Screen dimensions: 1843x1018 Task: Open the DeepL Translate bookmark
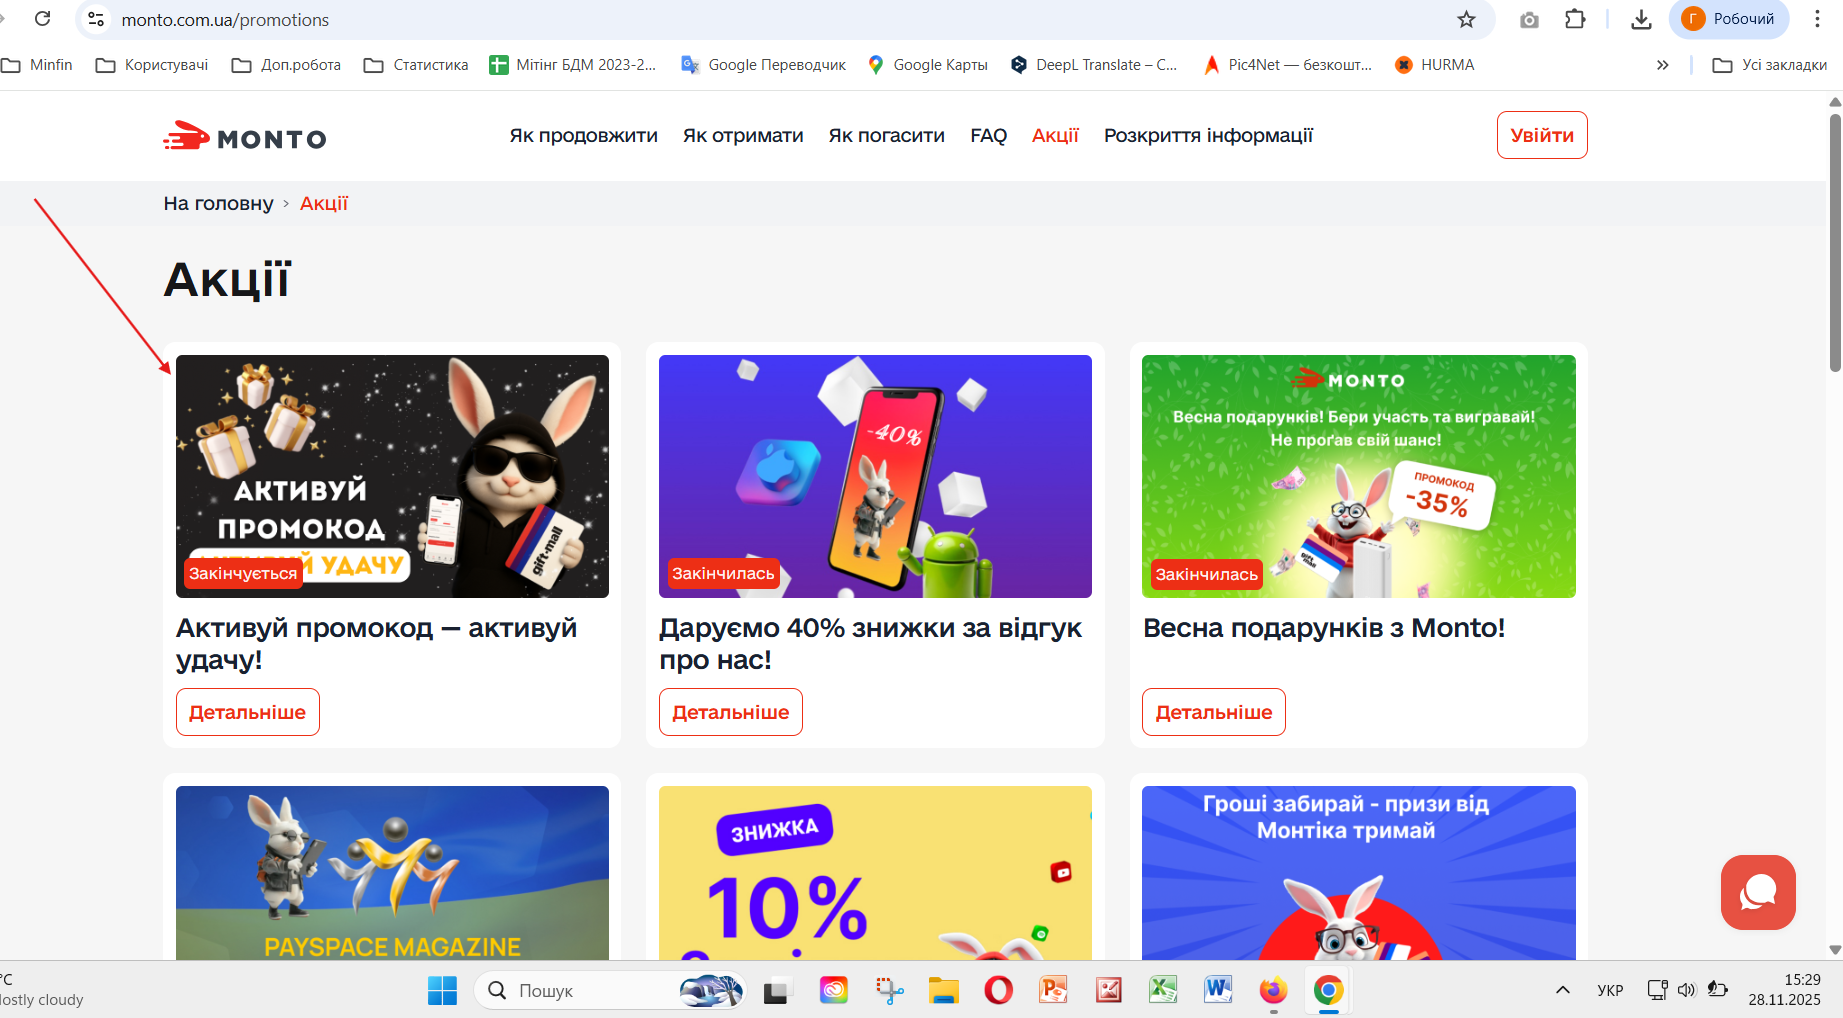click(1094, 65)
